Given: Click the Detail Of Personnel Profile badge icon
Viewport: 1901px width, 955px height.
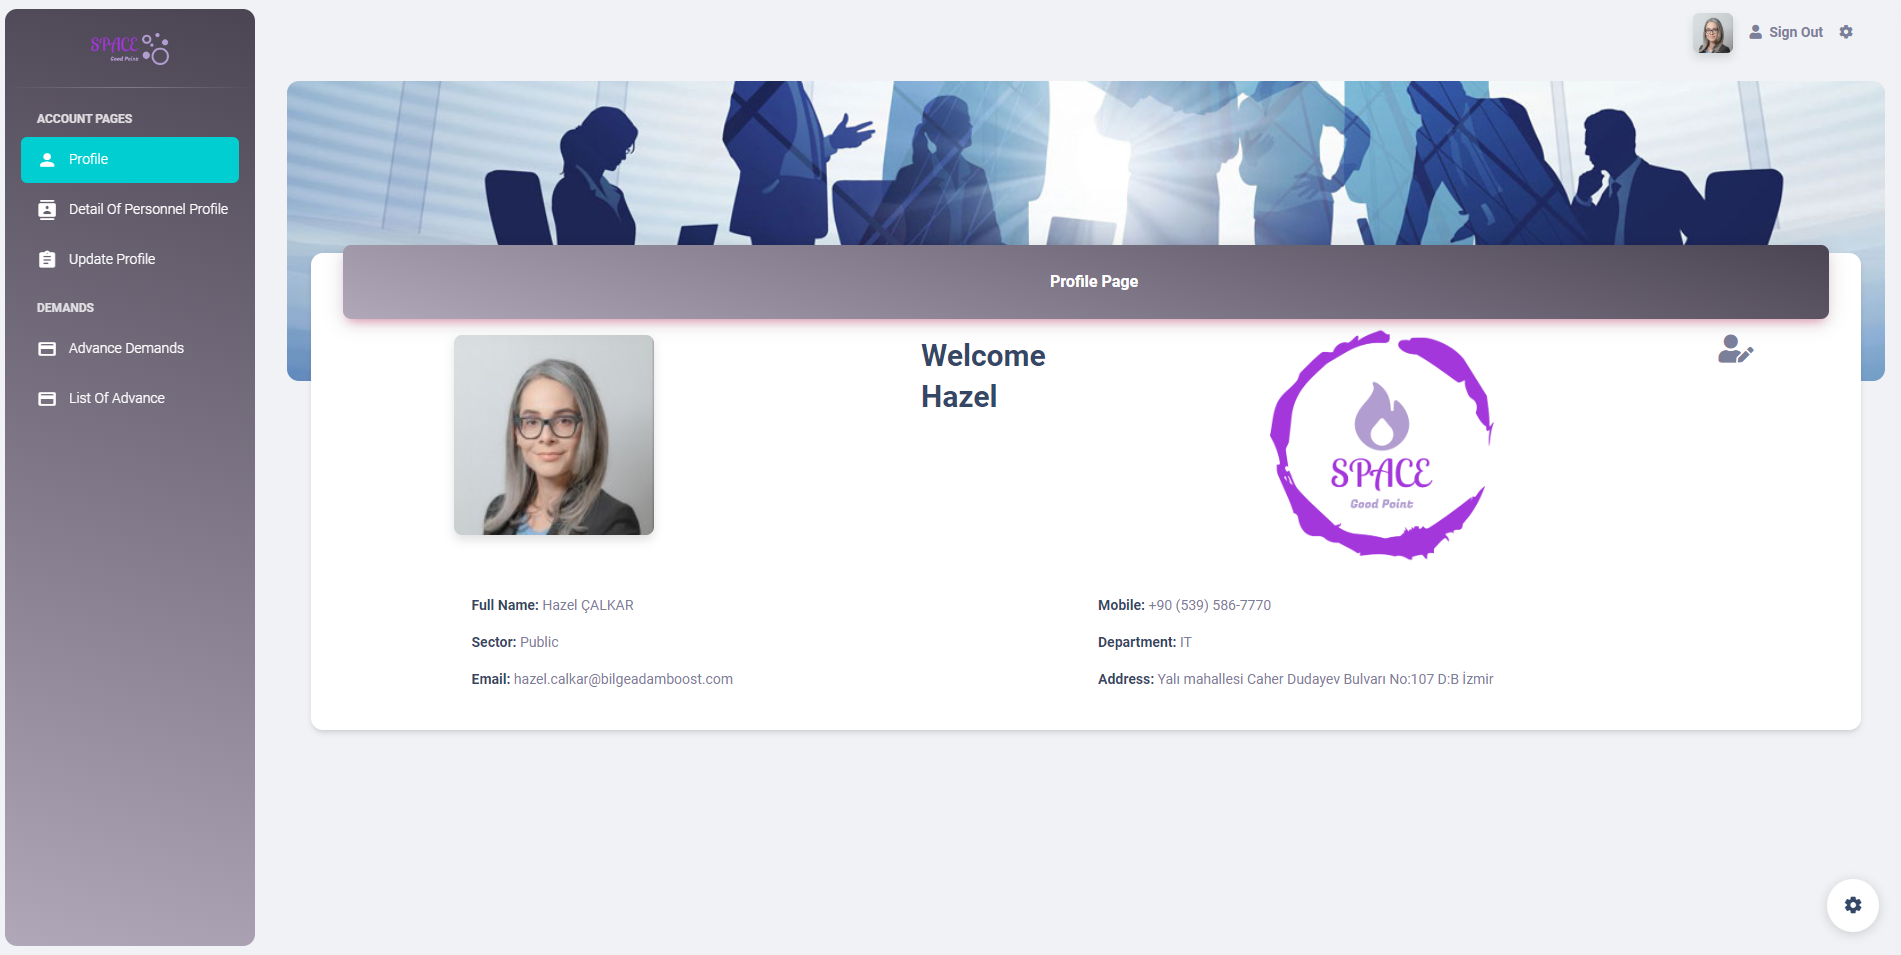Looking at the screenshot, I should pyautogui.click(x=47, y=210).
